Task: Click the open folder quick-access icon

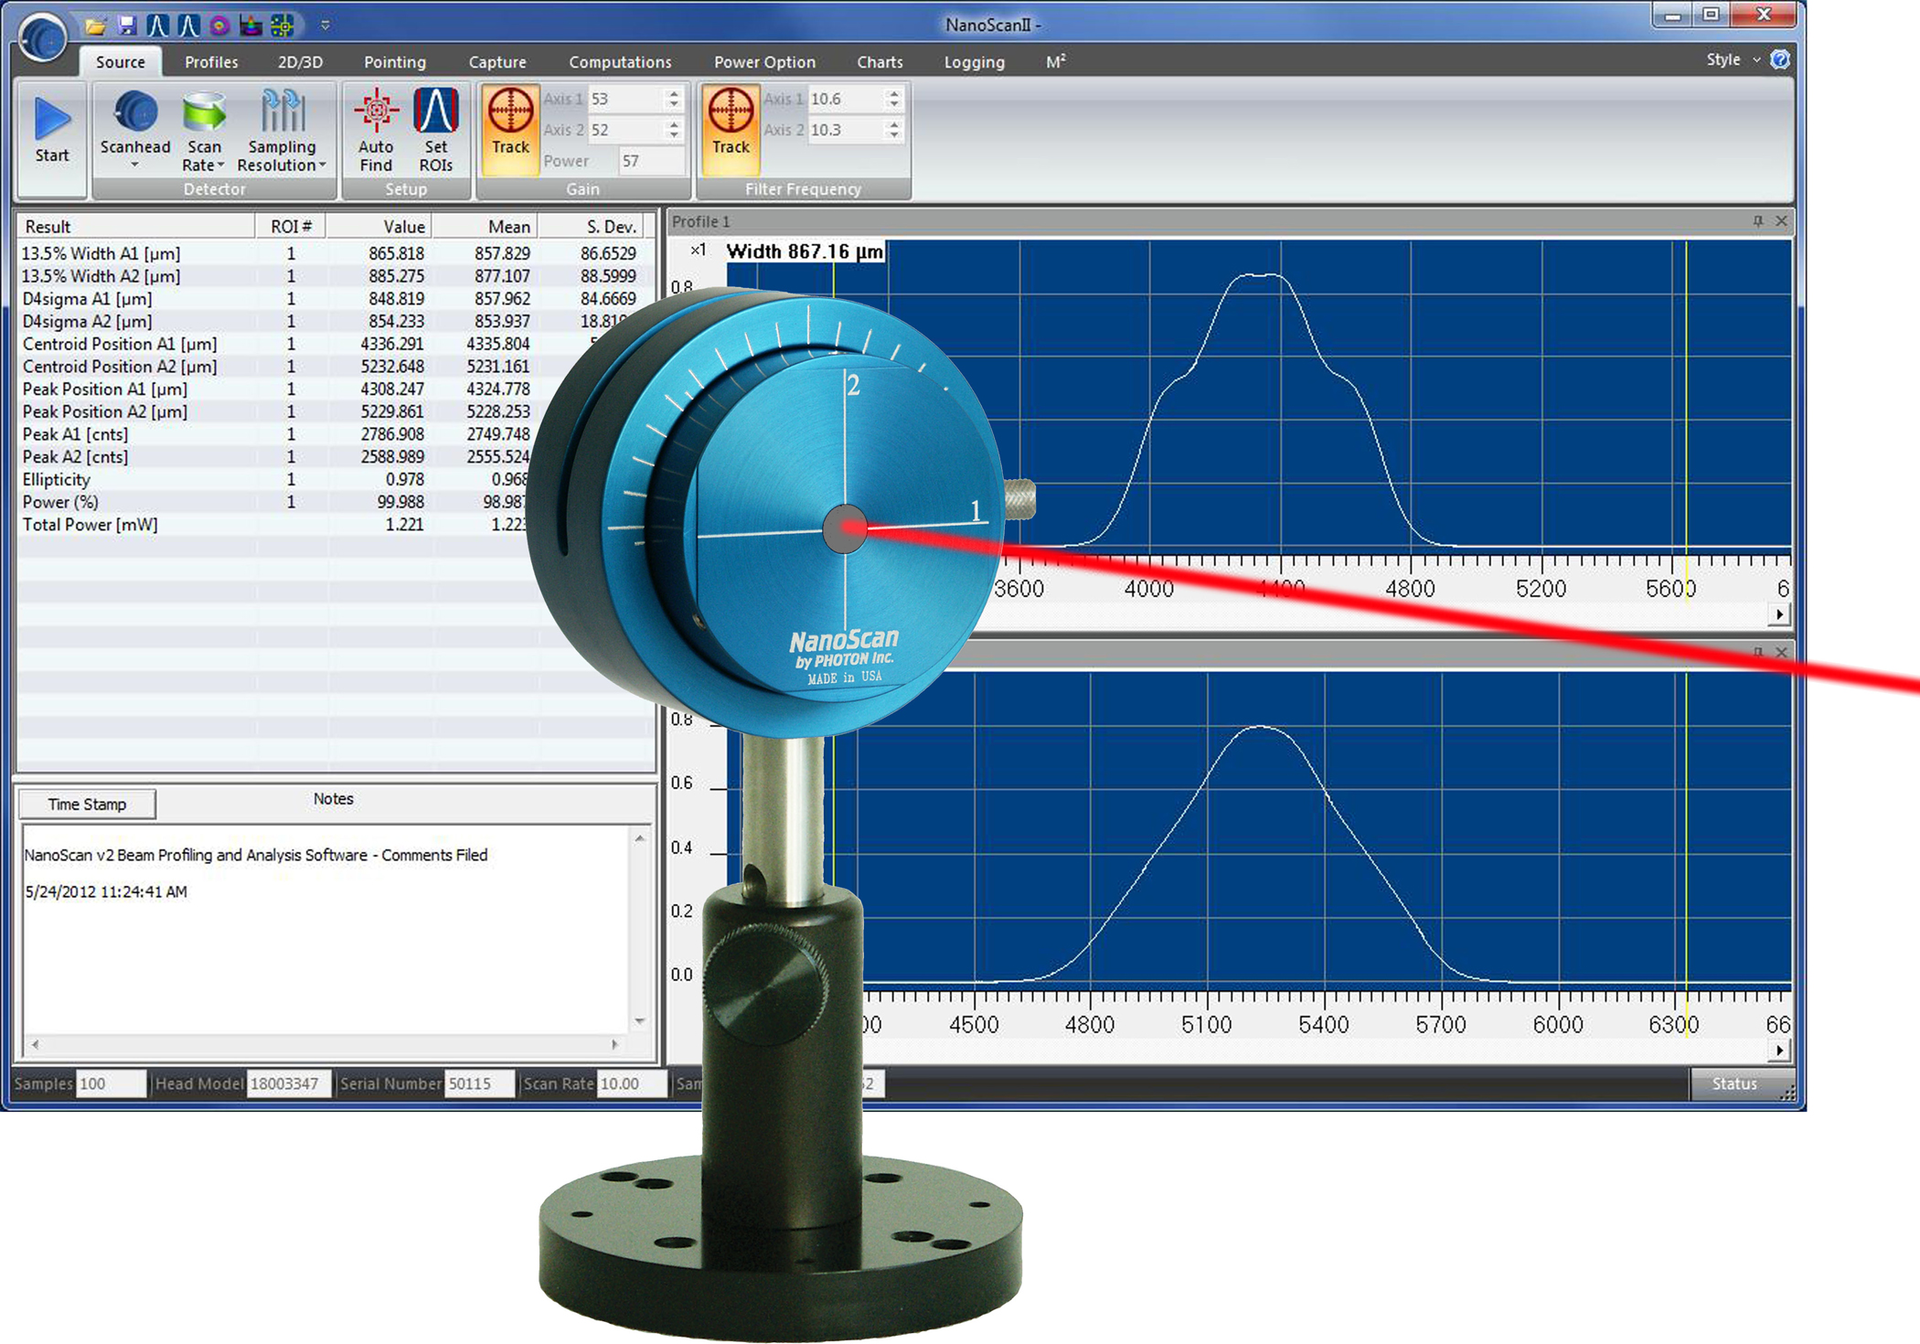Action: click(x=95, y=25)
